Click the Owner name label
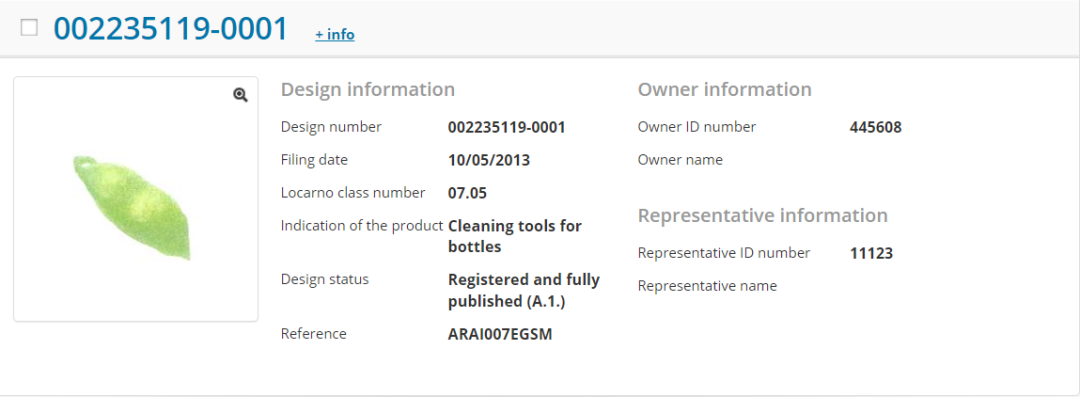The image size is (1080, 397). [x=681, y=160]
